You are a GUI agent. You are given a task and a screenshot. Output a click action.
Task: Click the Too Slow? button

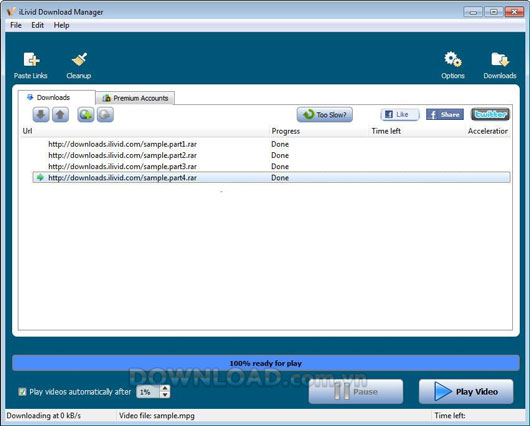coord(325,115)
